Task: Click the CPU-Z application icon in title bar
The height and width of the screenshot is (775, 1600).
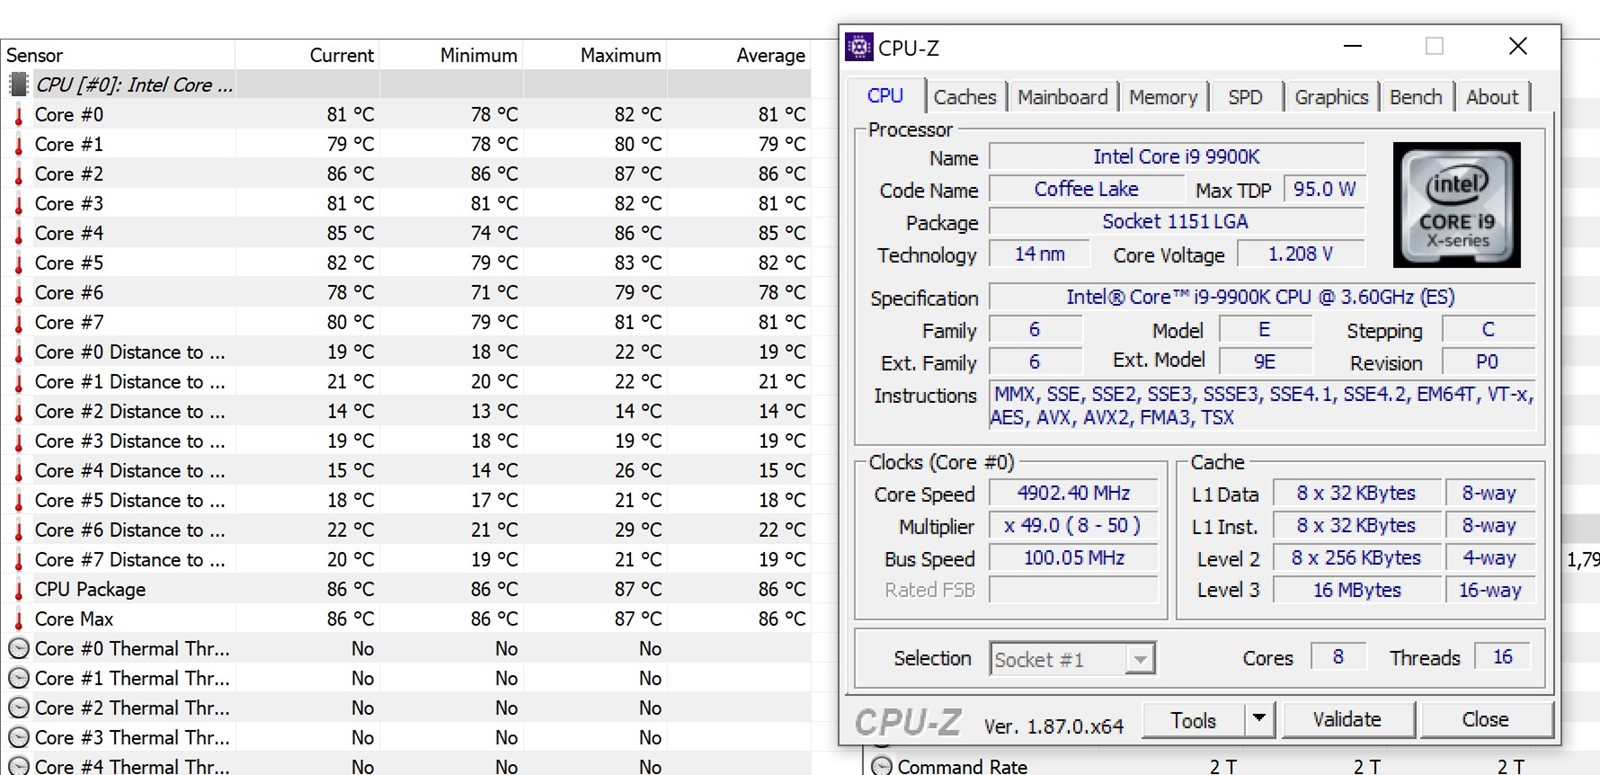Action: pos(858,47)
